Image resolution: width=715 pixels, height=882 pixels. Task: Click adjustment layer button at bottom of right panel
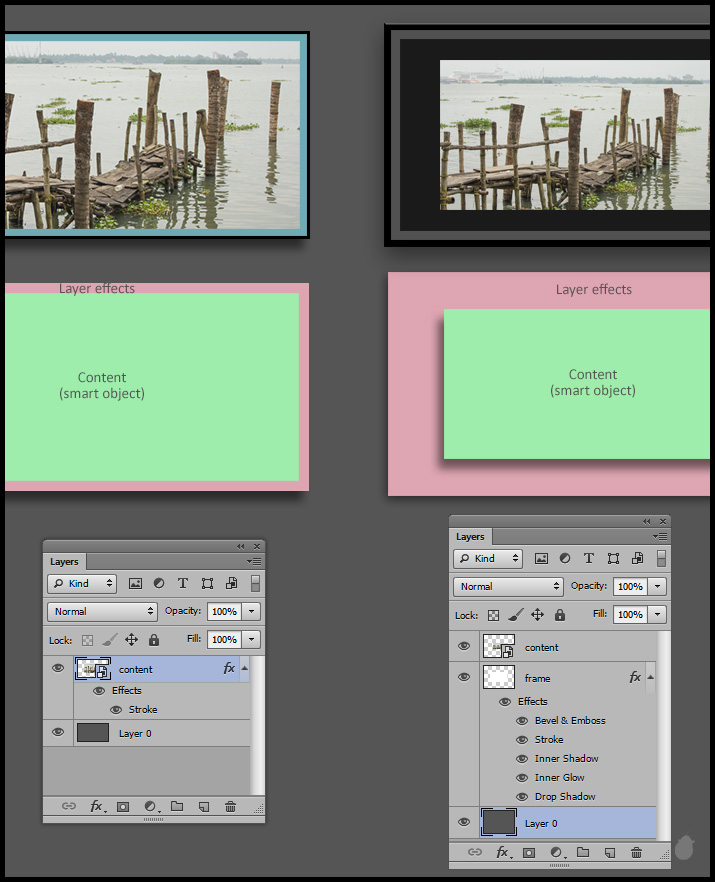click(556, 853)
